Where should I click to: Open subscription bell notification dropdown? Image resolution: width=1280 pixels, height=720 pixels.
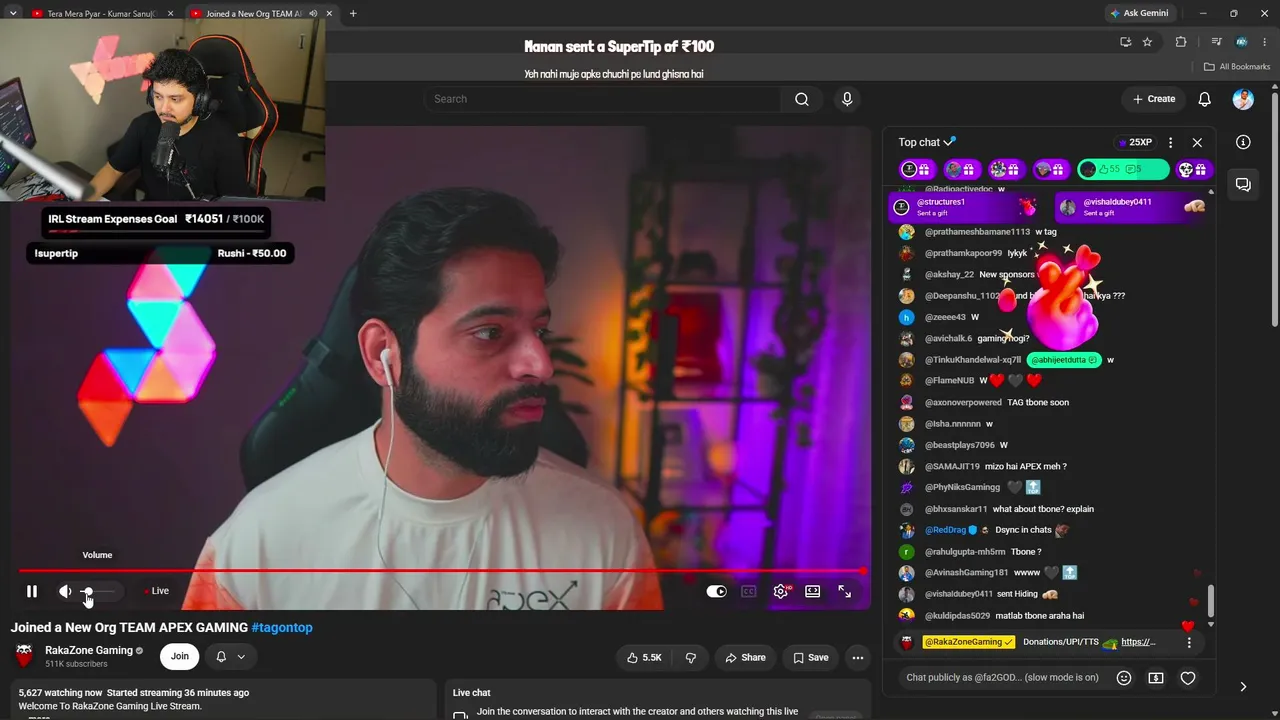click(230, 657)
